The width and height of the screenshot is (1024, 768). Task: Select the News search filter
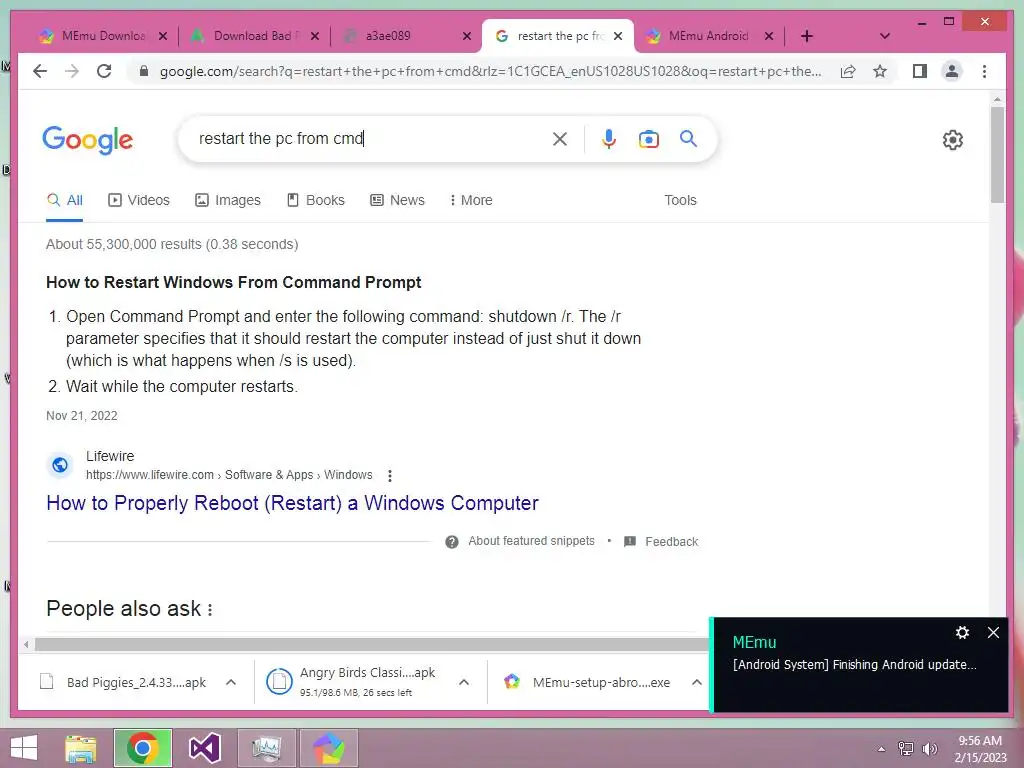click(398, 200)
